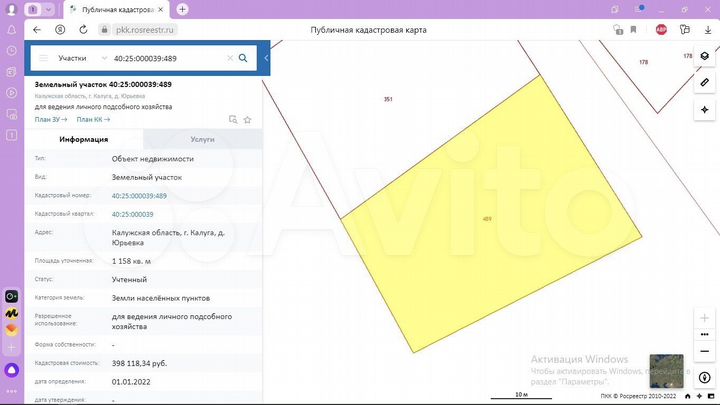The height and width of the screenshot is (405, 720).
Task: Open browser downloads icon
Action: [708, 30]
